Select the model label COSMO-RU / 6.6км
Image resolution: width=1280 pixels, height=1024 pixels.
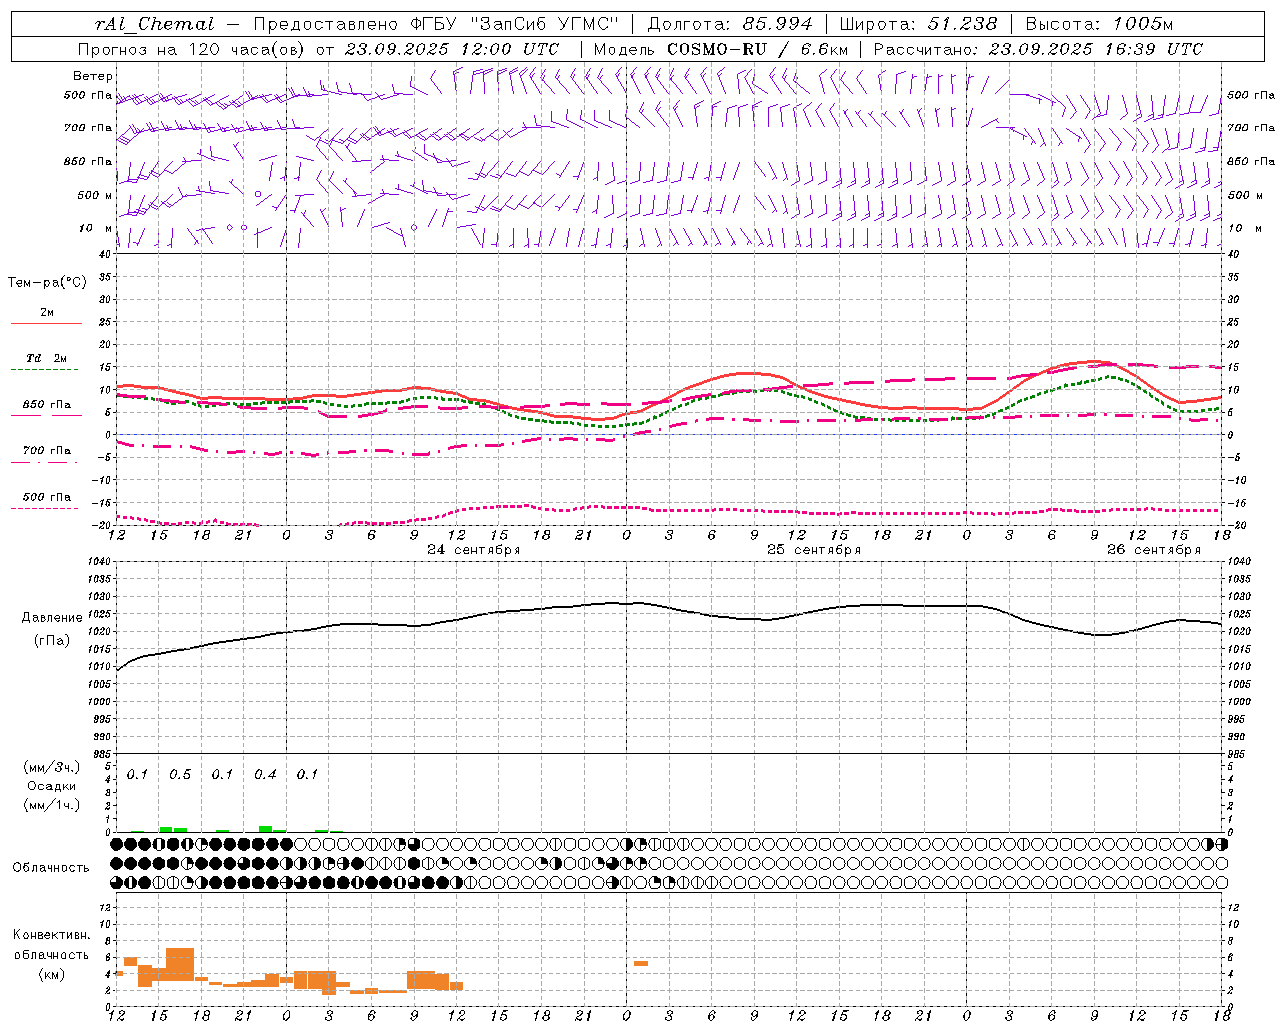pos(757,49)
